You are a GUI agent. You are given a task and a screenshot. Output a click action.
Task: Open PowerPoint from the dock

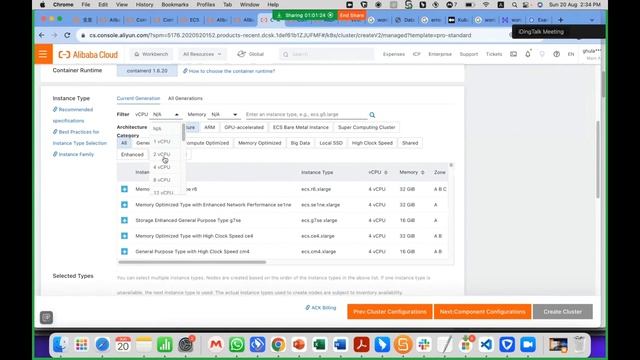[299, 344]
